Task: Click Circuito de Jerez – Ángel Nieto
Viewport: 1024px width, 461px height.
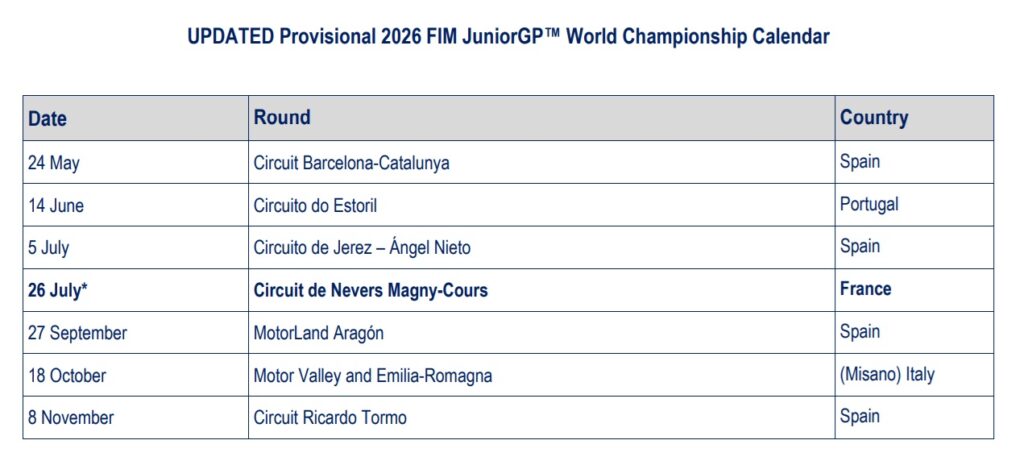Action: (x=362, y=247)
